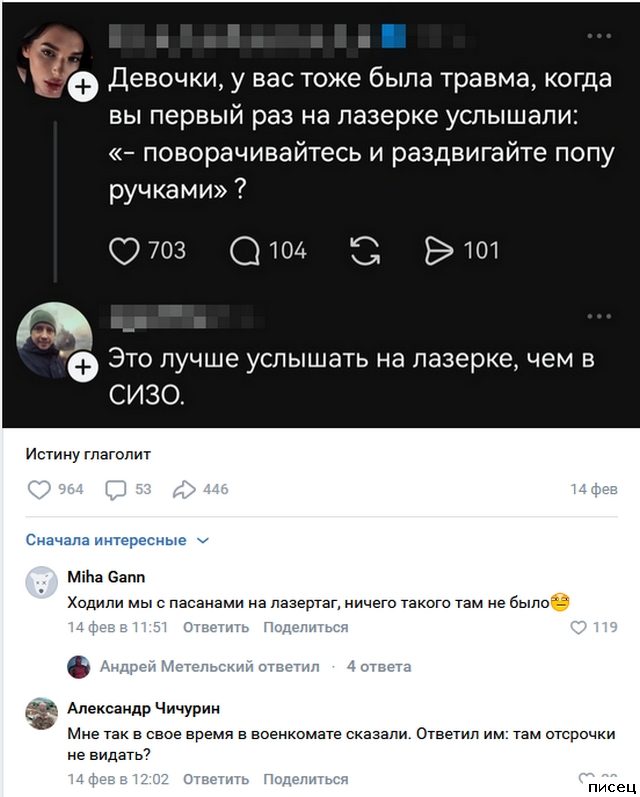Open comments on the post with 104 replies
Screen dimensions: 640x797
pos(245,250)
